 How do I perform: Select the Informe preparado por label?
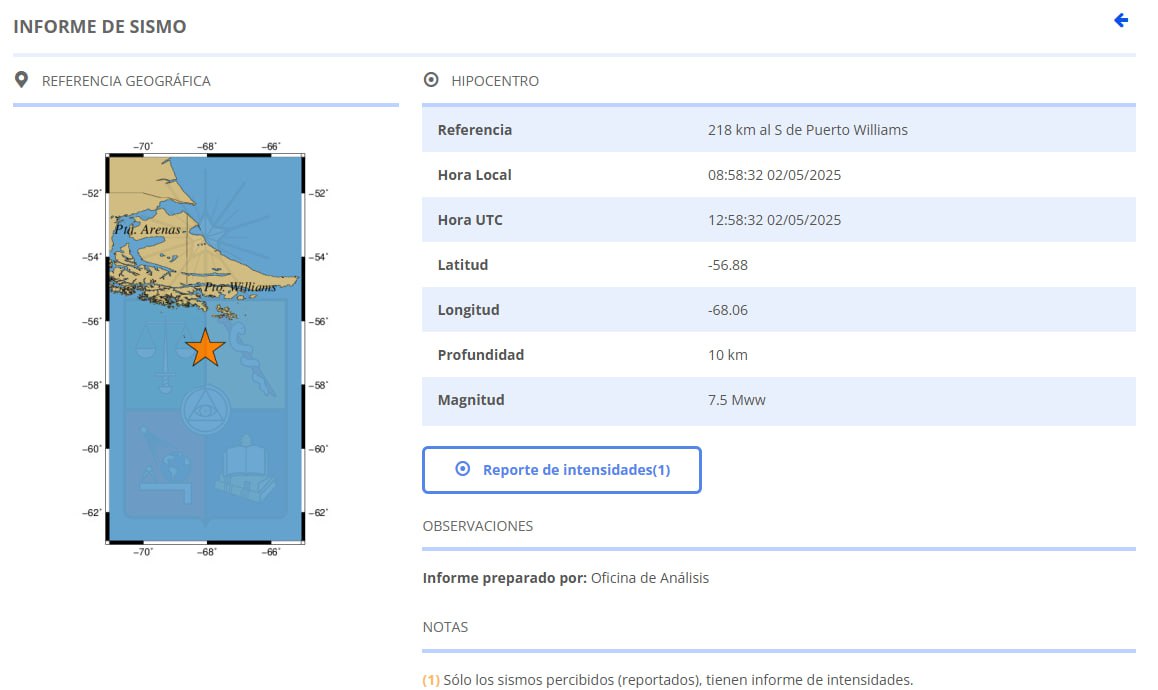coord(504,578)
